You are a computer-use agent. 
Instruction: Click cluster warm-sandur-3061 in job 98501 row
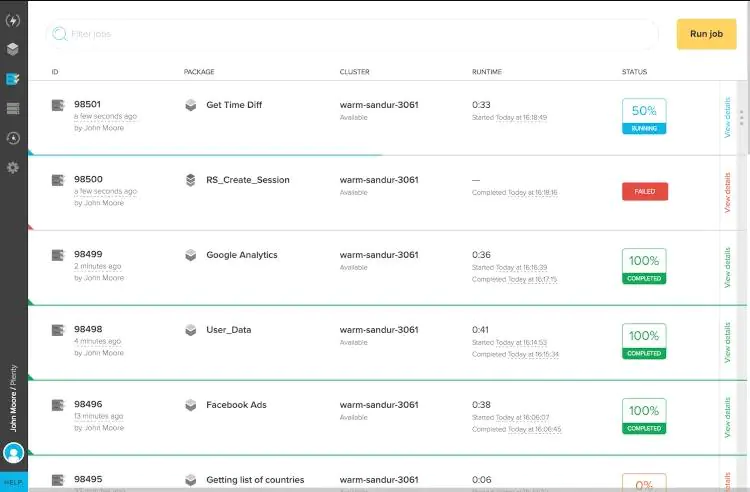pyautogui.click(x=379, y=105)
